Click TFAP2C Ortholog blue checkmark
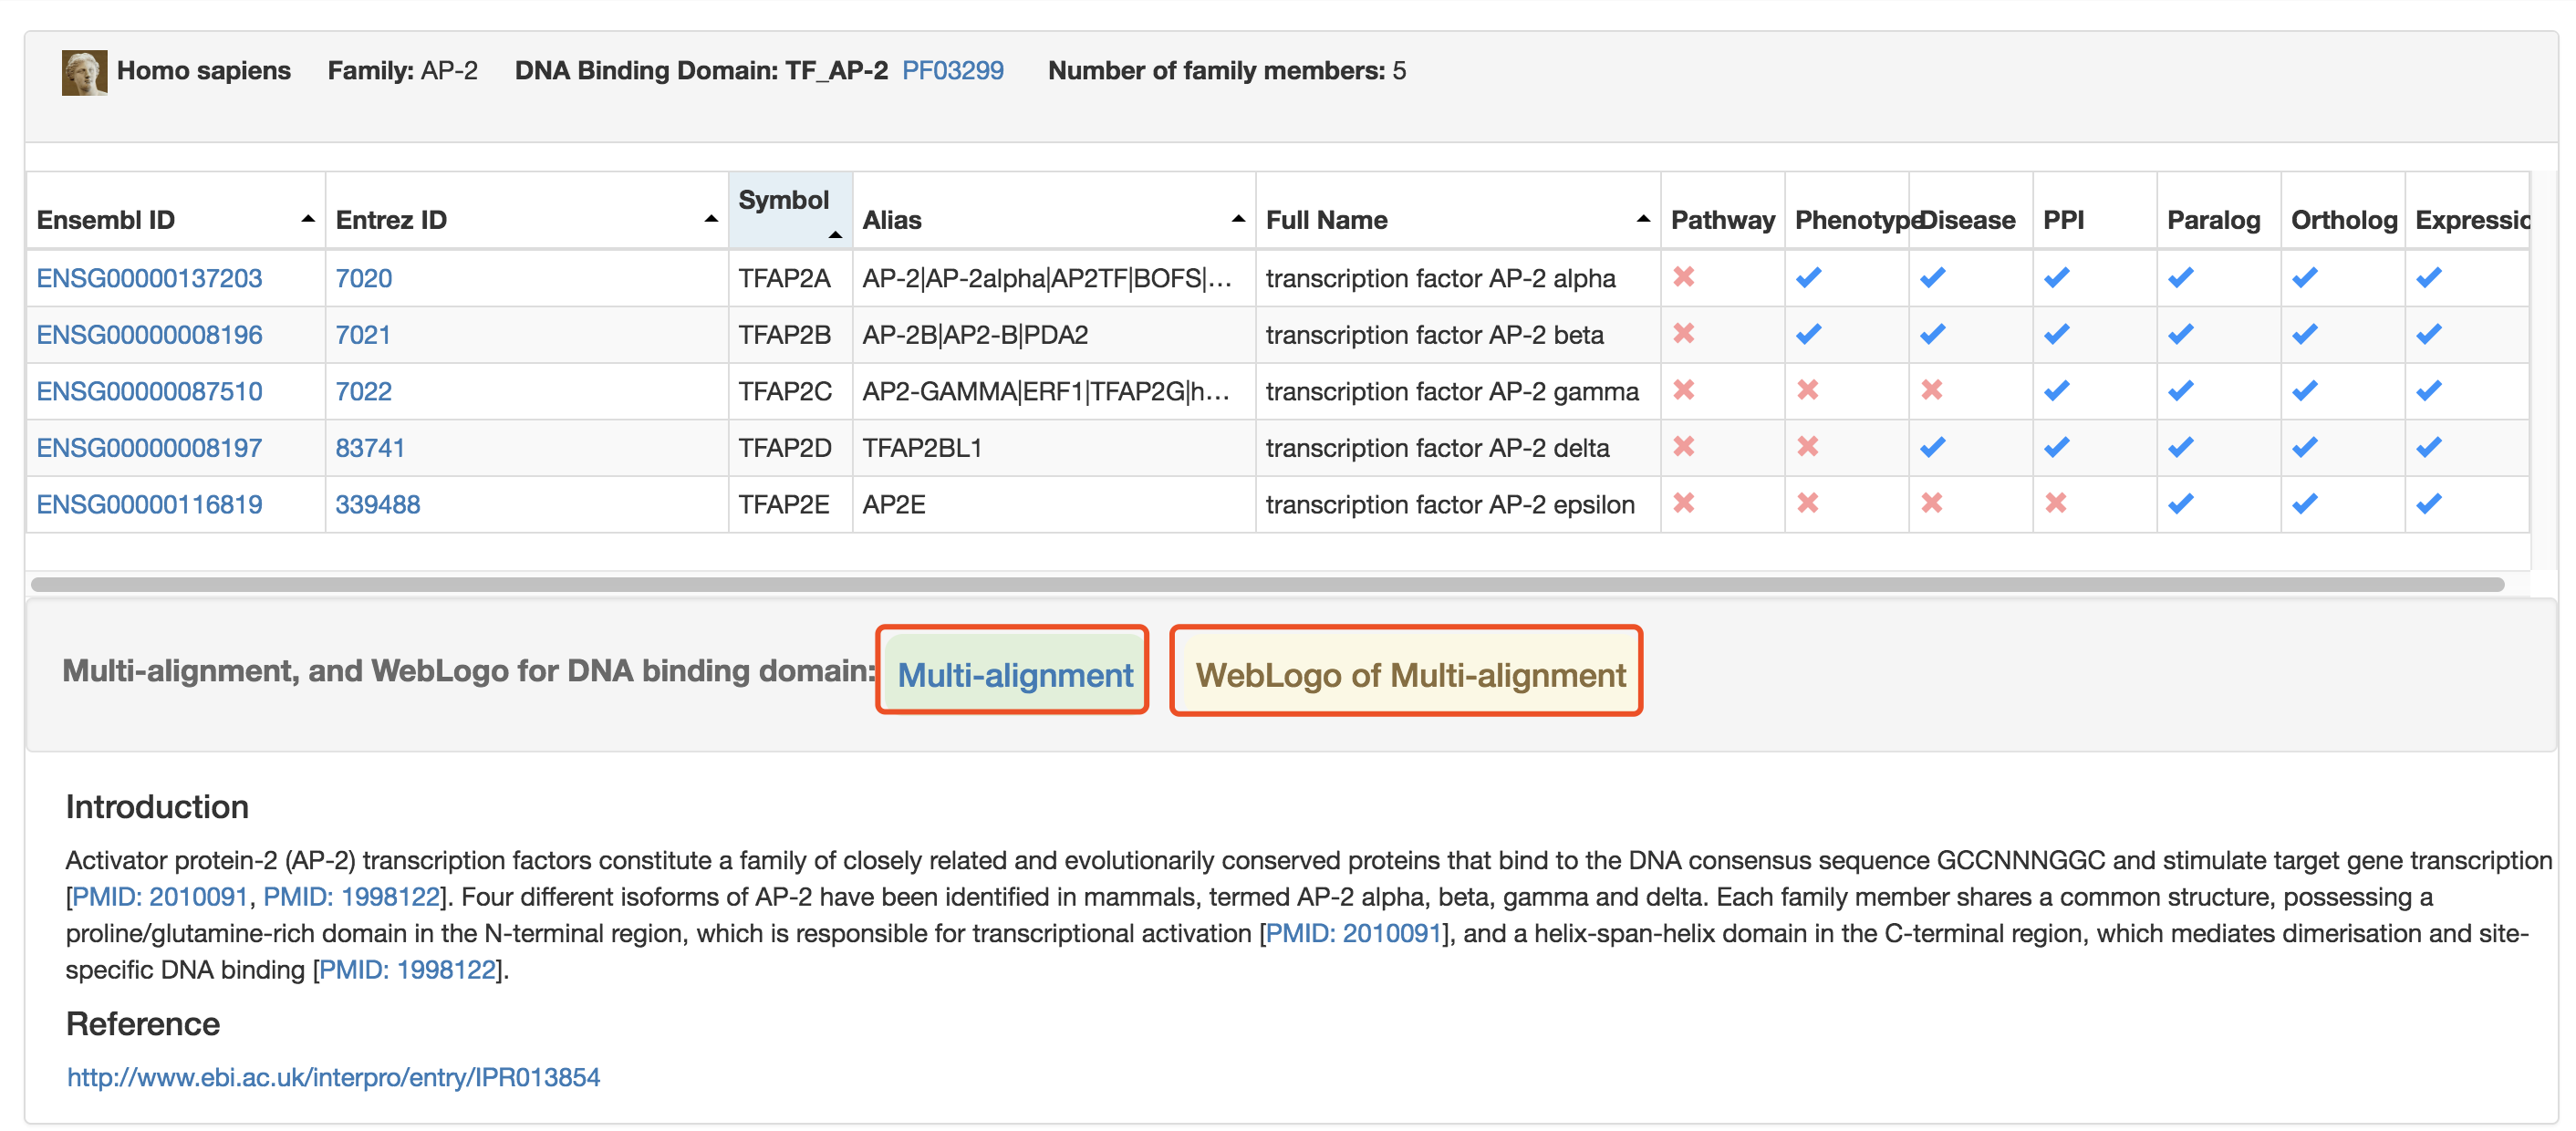 coord(2305,390)
